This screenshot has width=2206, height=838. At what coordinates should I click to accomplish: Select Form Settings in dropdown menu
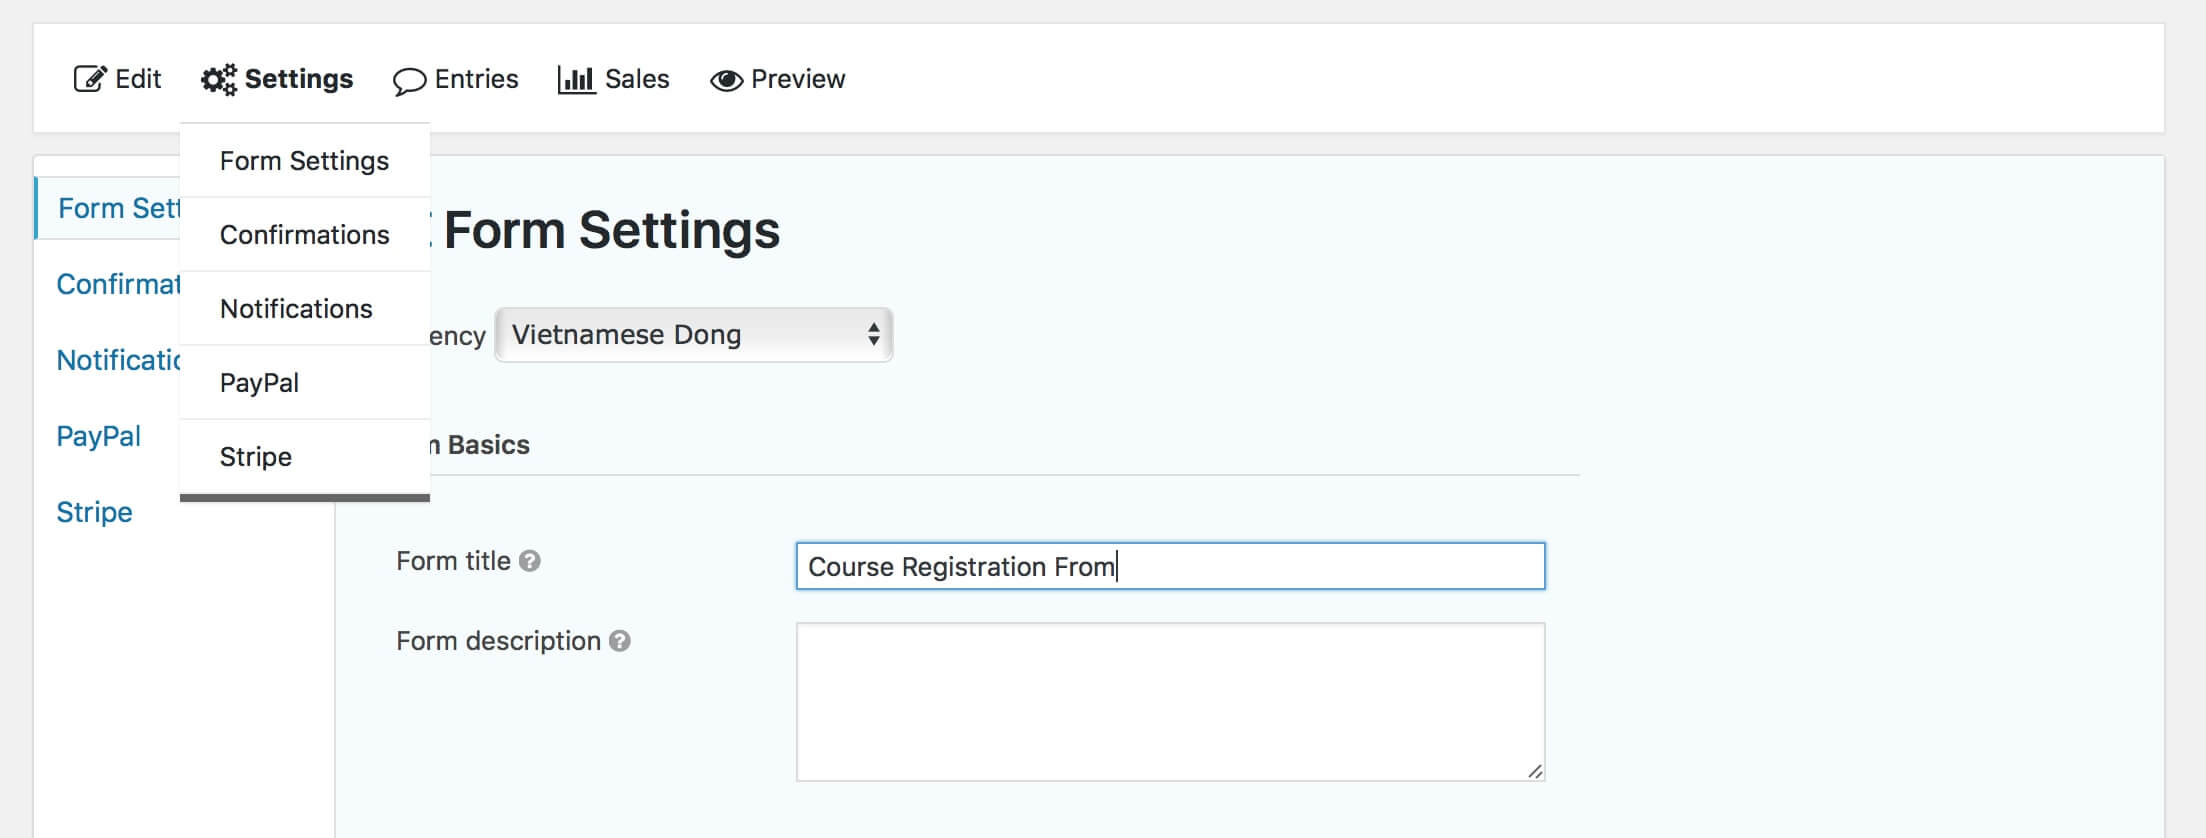coord(305,161)
